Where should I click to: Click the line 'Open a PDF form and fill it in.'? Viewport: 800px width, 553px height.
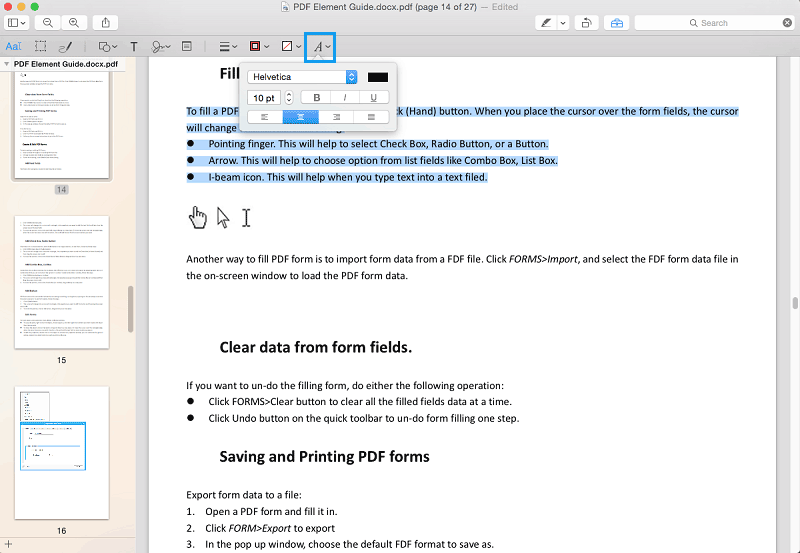[x=271, y=511]
